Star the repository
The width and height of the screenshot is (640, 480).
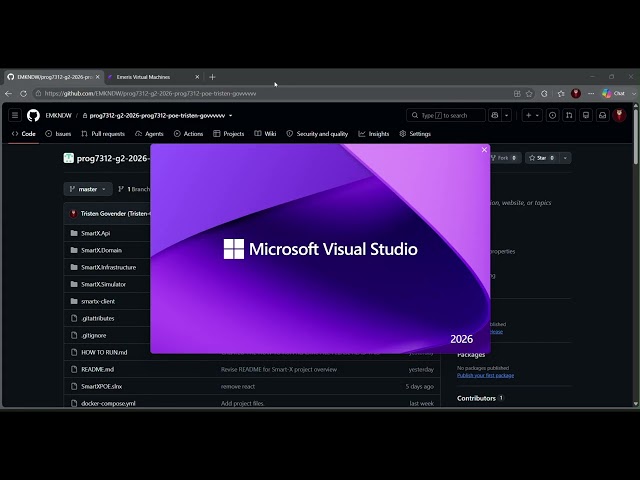click(542, 158)
